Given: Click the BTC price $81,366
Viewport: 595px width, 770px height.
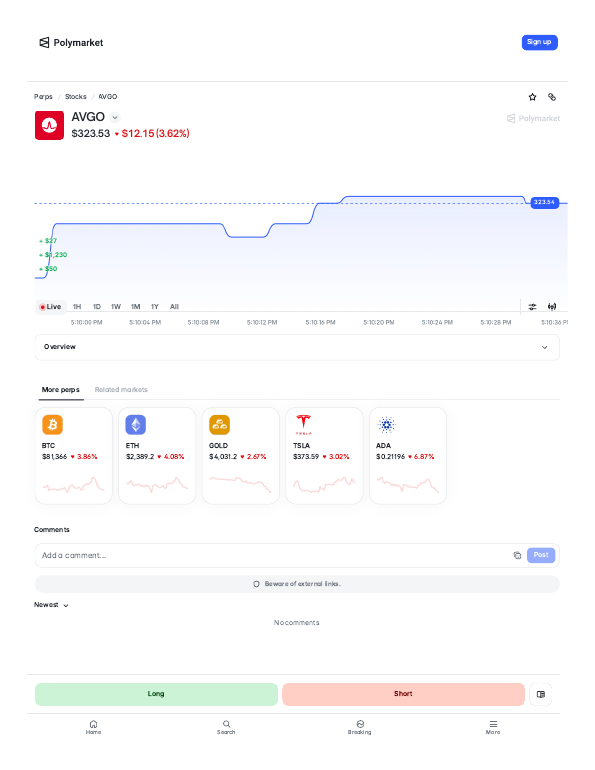Looking at the screenshot, I should coord(54,457).
